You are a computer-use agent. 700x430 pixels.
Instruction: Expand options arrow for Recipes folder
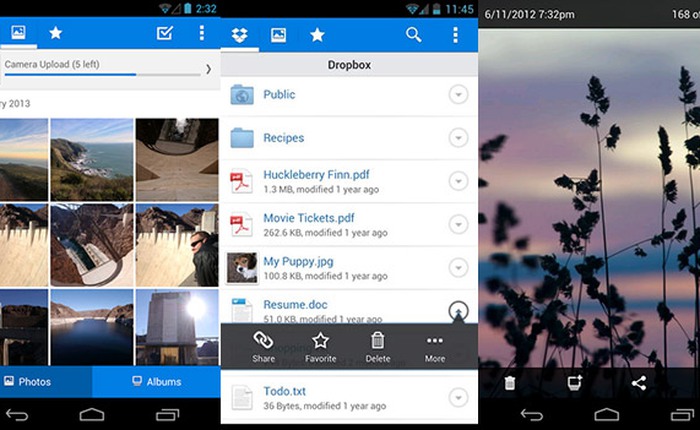(x=458, y=138)
